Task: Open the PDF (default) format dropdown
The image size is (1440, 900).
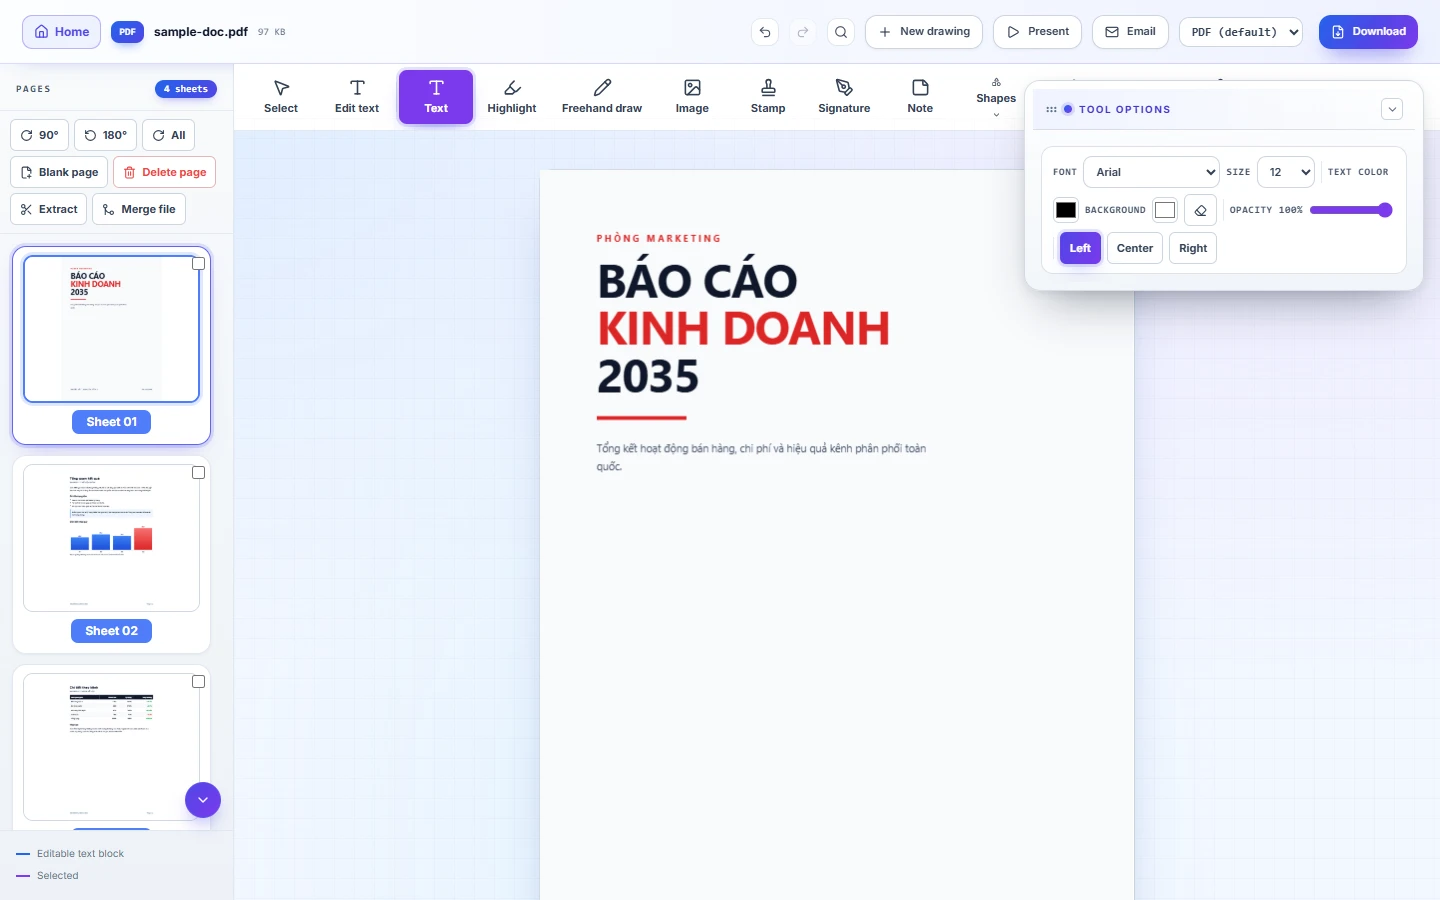Action: 1241,32
